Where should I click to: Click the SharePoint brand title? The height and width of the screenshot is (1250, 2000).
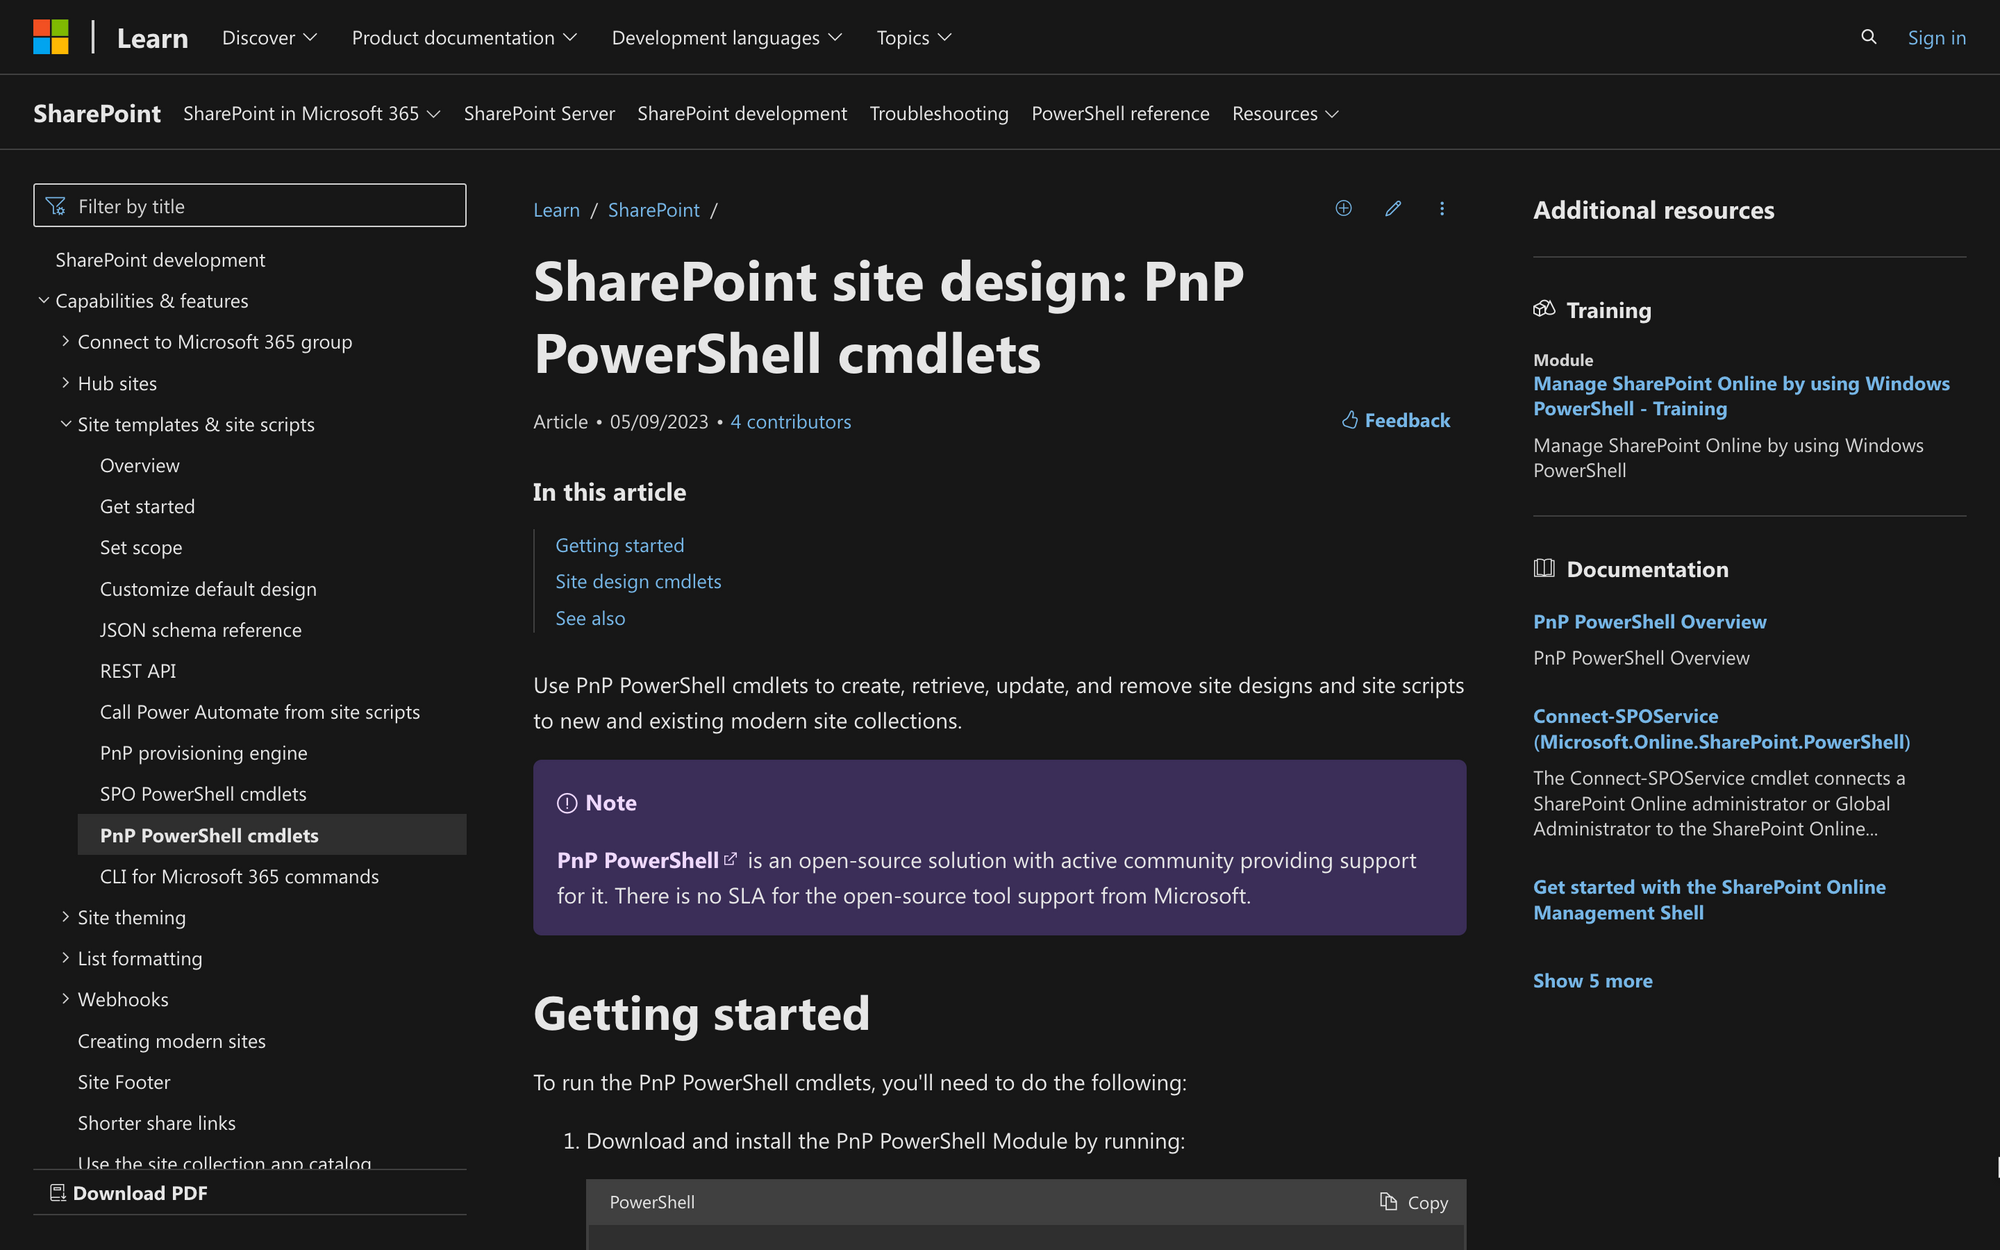97,114
